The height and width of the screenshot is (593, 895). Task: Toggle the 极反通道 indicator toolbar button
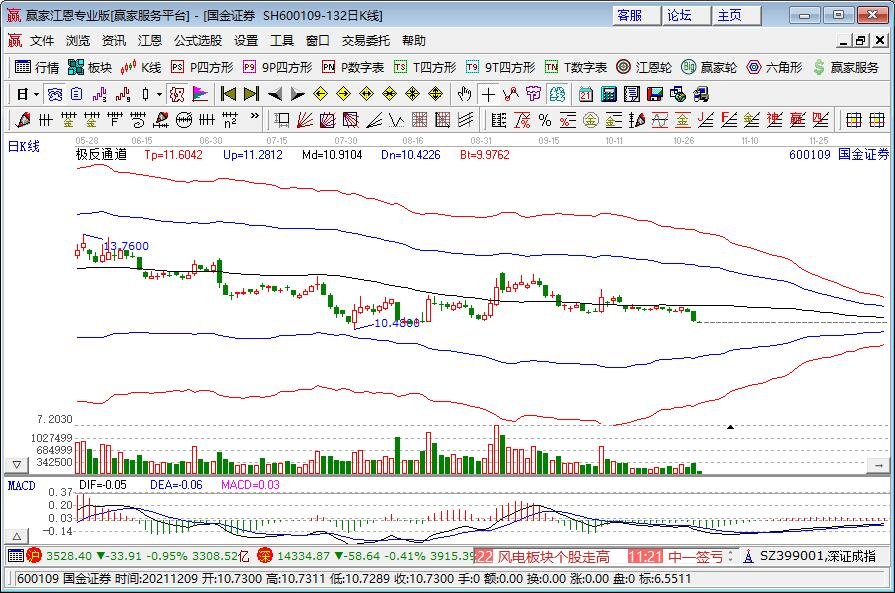coord(176,94)
